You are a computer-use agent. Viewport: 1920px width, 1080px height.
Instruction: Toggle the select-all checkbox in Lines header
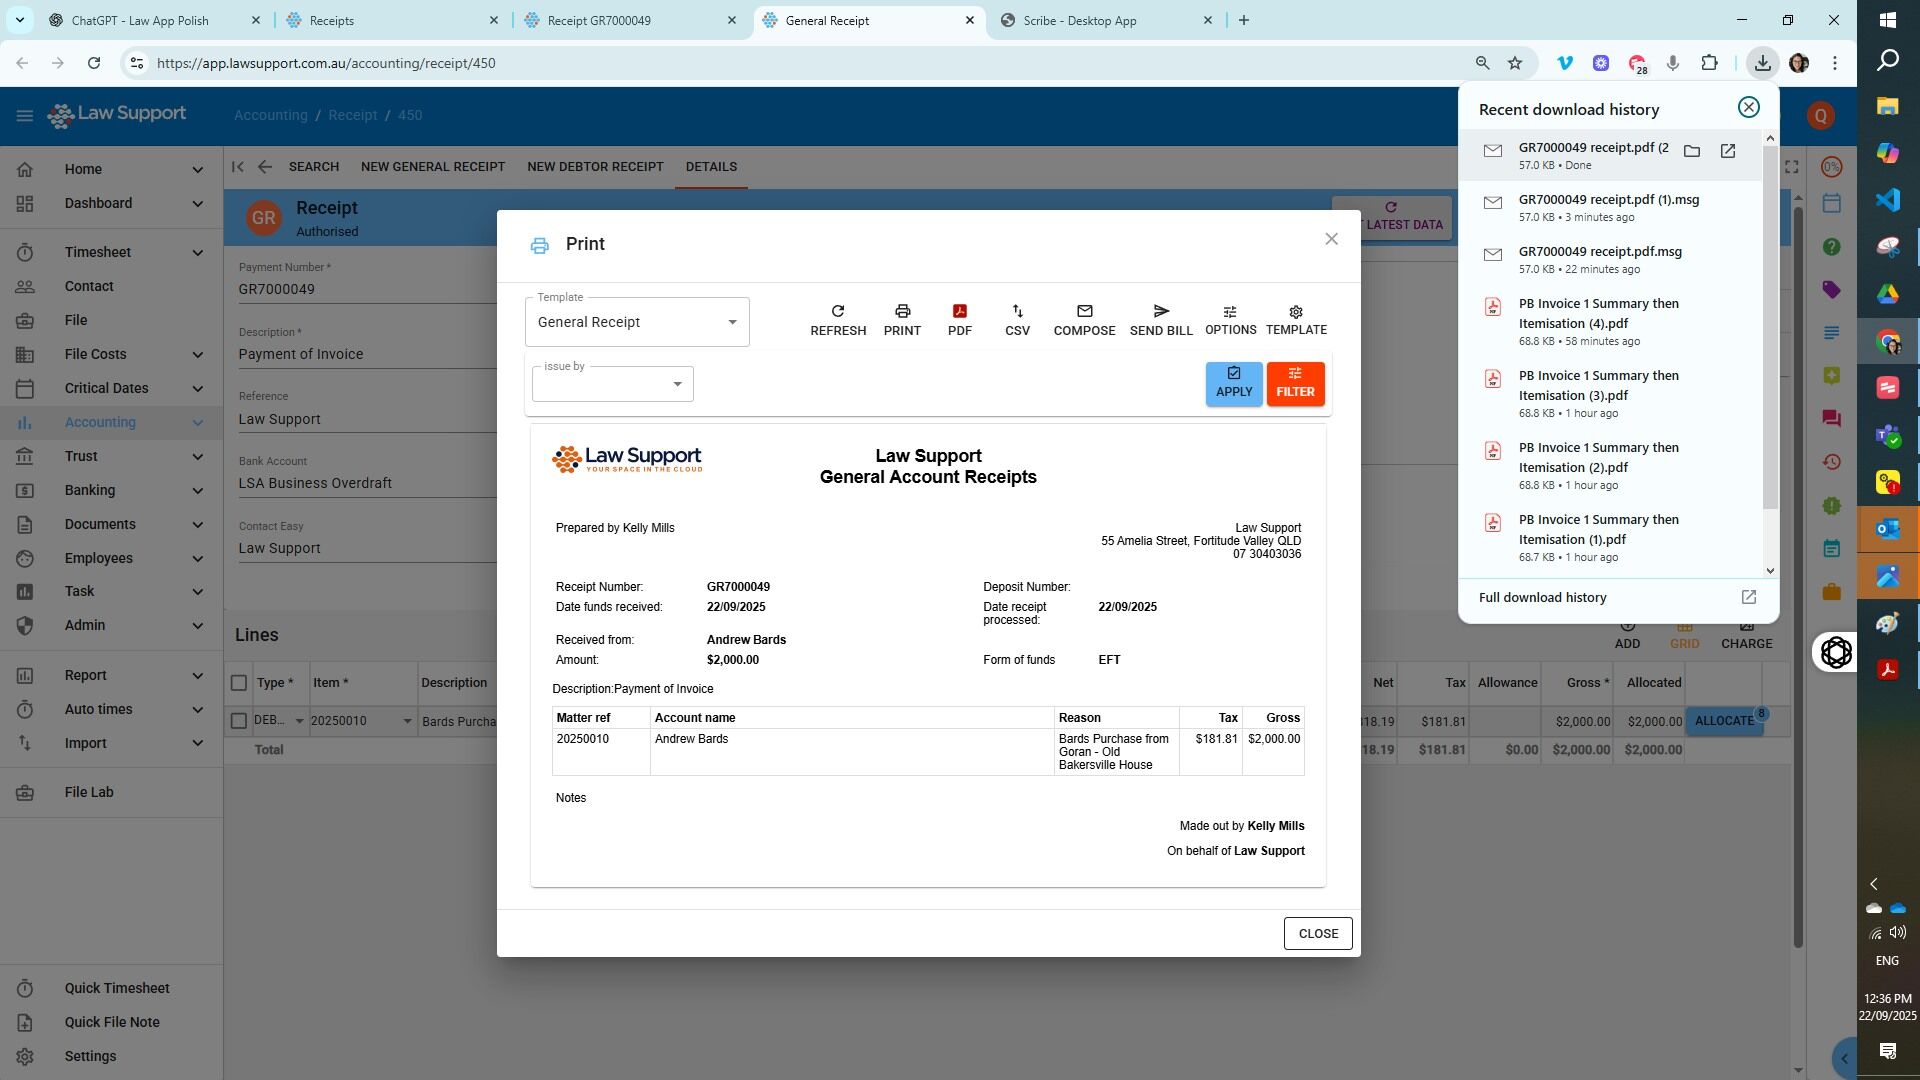click(239, 683)
